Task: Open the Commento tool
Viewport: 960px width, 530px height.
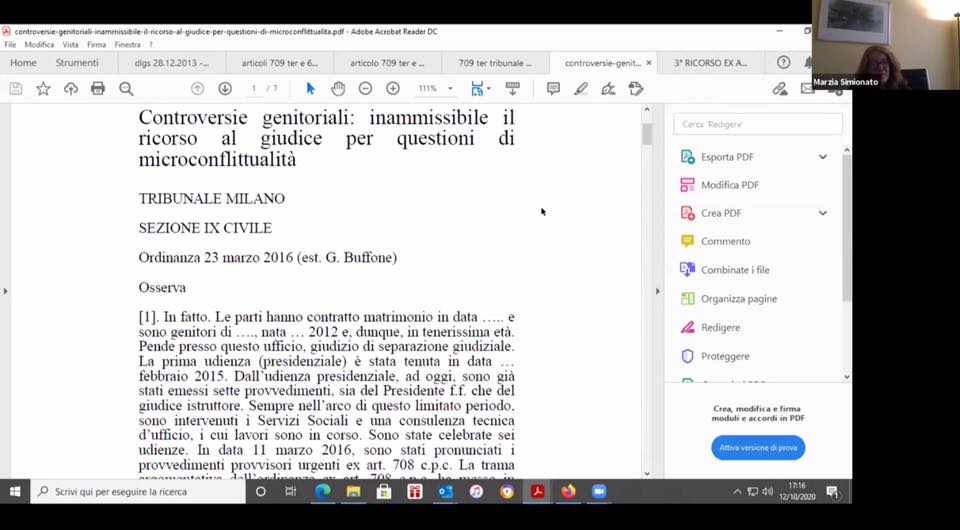Action: point(725,241)
